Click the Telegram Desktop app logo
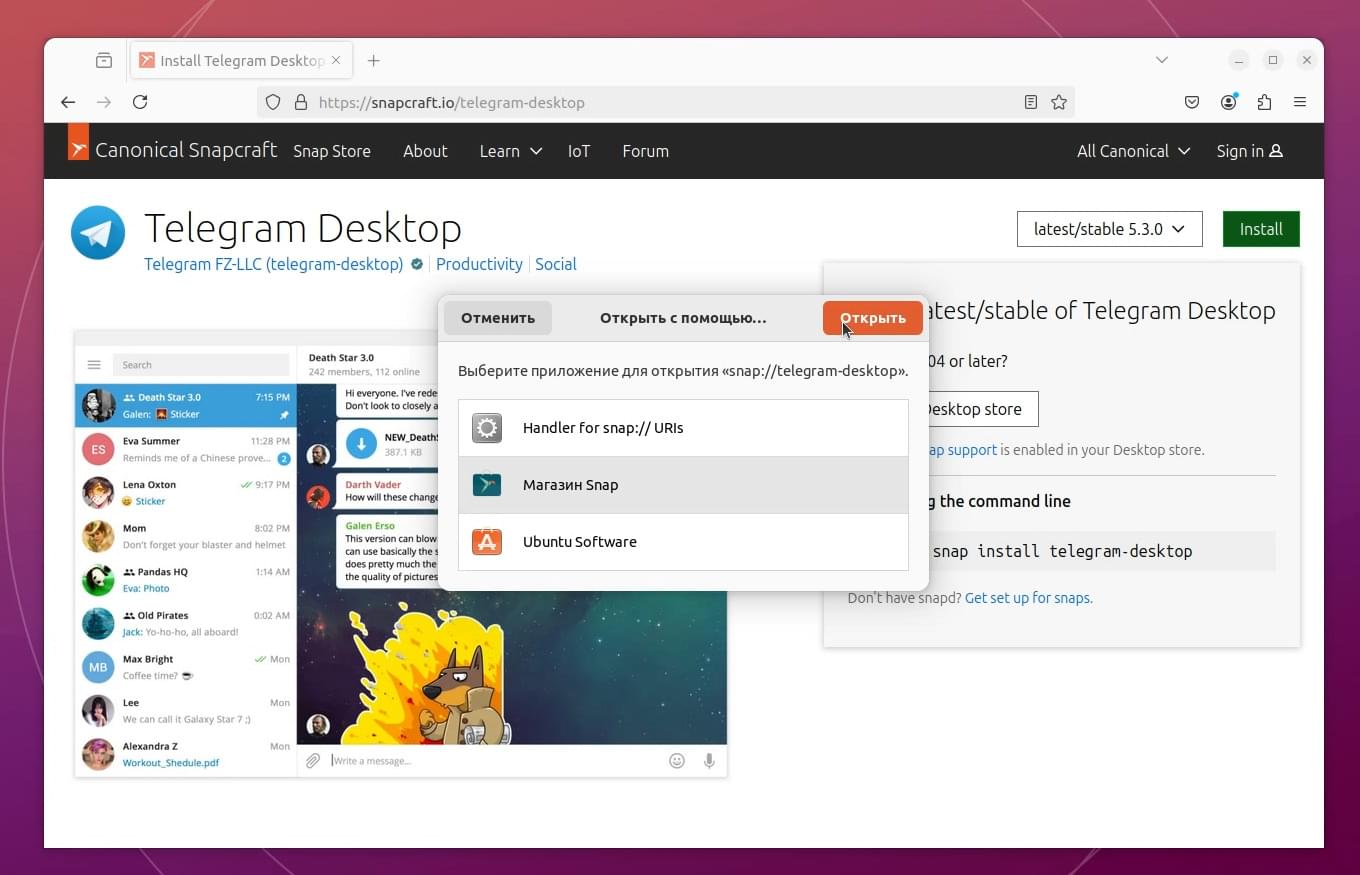 [98, 233]
